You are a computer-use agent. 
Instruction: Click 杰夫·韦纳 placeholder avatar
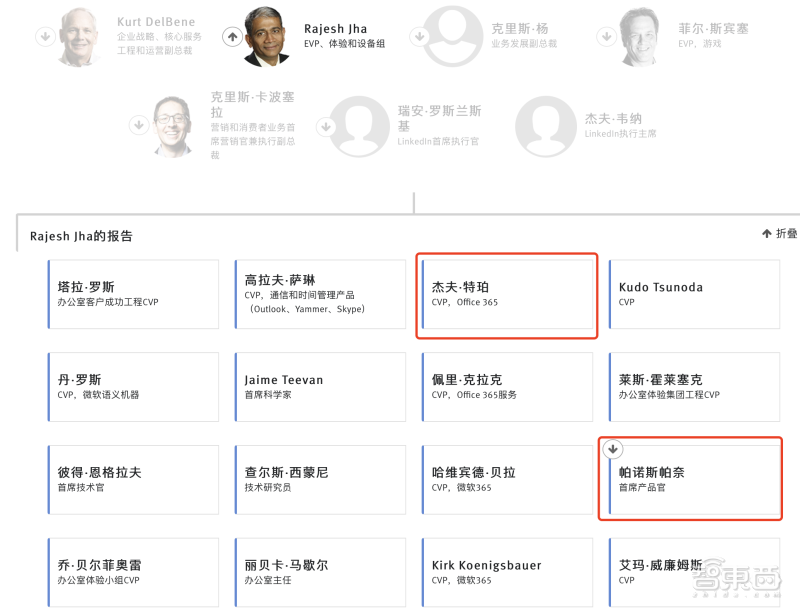pyautogui.click(x=545, y=127)
